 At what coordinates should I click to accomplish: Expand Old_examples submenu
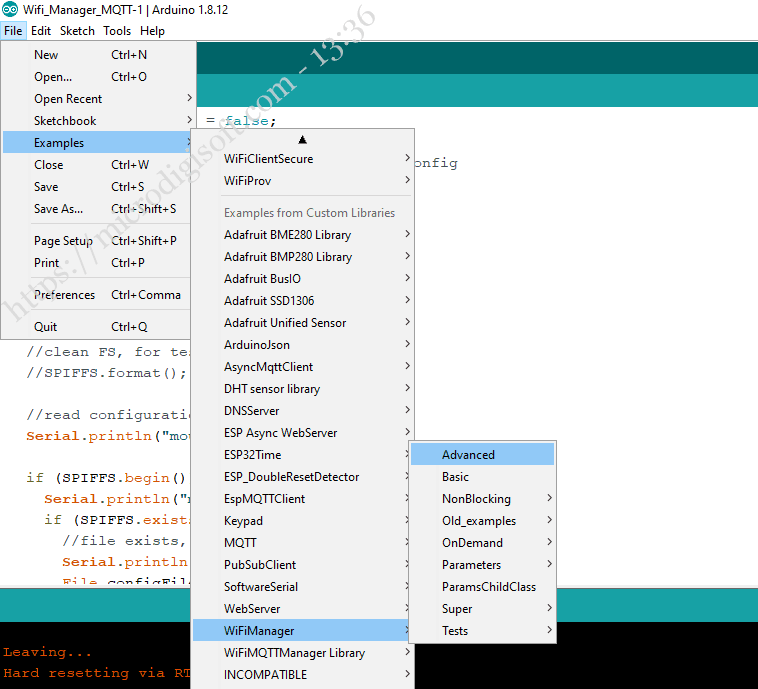click(x=482, y=521)
